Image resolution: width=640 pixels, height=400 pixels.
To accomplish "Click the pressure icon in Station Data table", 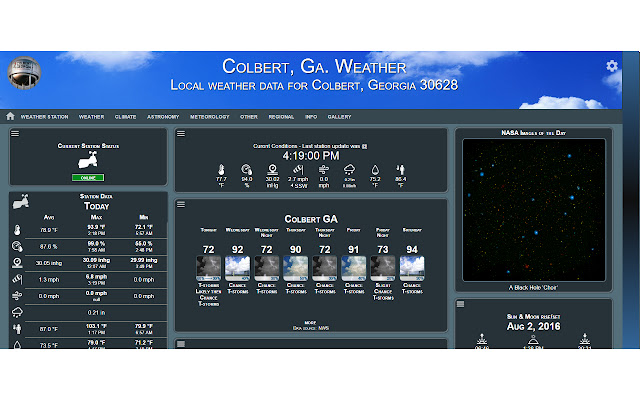I will (x=17, y=262).
